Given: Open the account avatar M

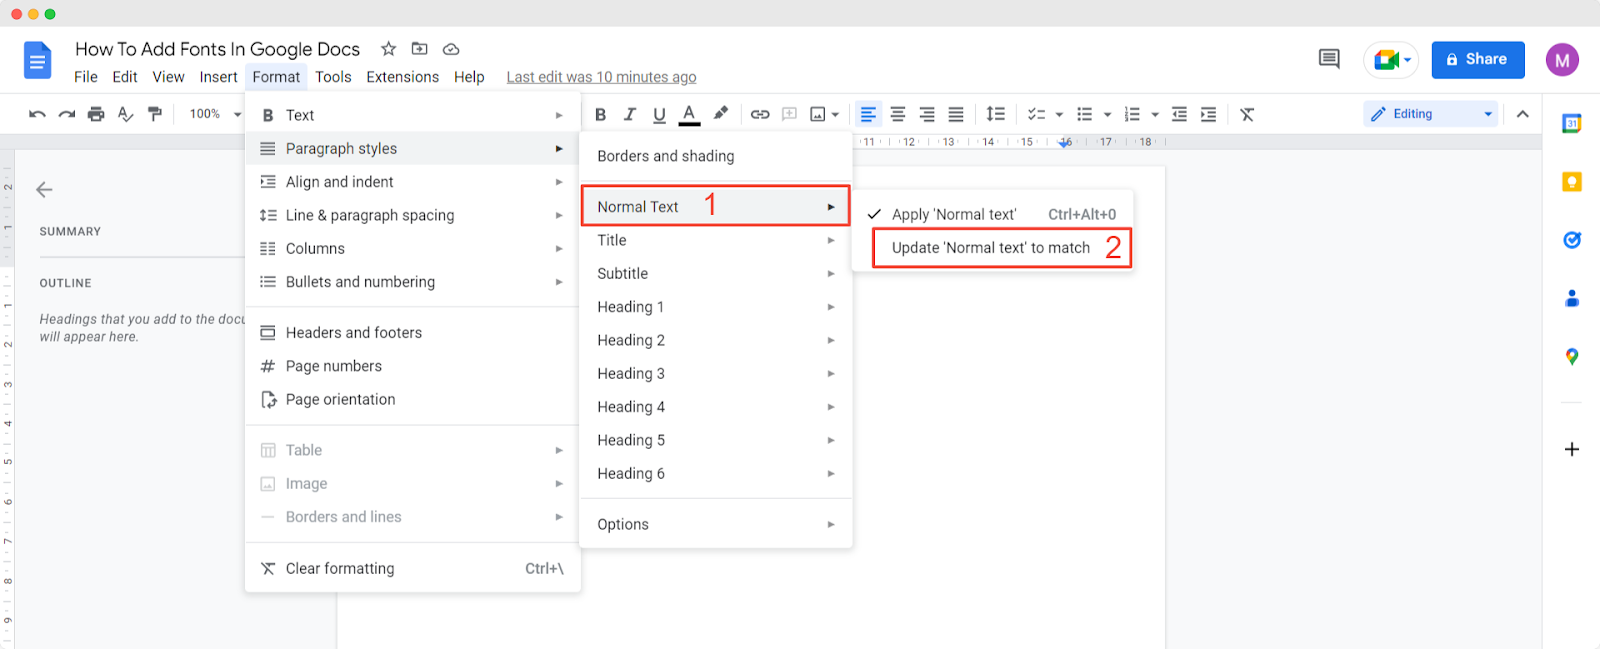Looking at the screenshot, I should click(x=1562, y=60).
